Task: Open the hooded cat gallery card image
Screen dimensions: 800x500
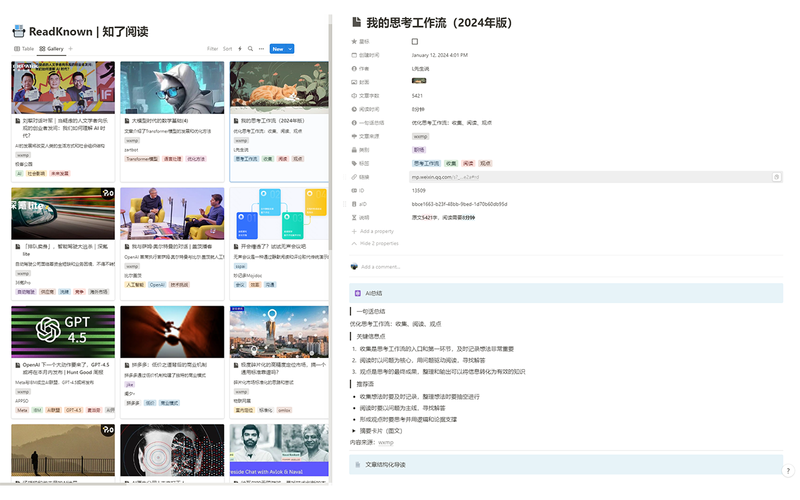Action: [172, 87]
